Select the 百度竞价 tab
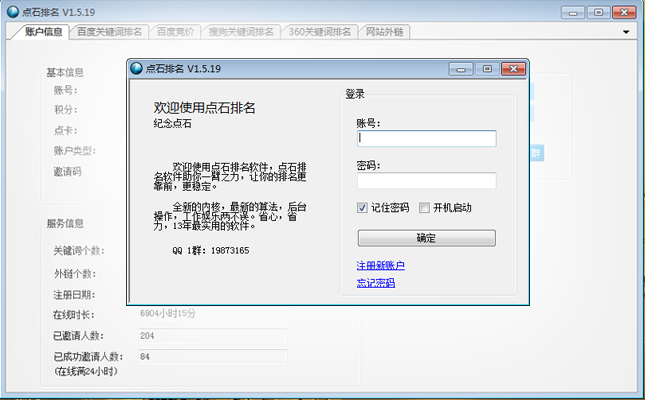This screenshot has height=400, width=645. tap(175, 32)
